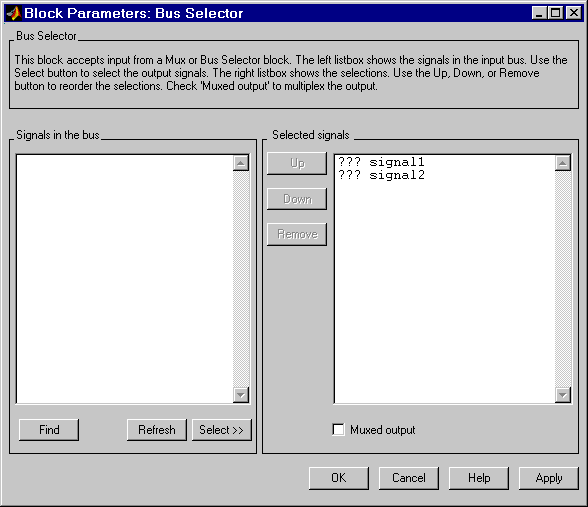Click the Find button
Image resolution: width=588 pixels, height=507 pixels.
(x=49, y=430)
